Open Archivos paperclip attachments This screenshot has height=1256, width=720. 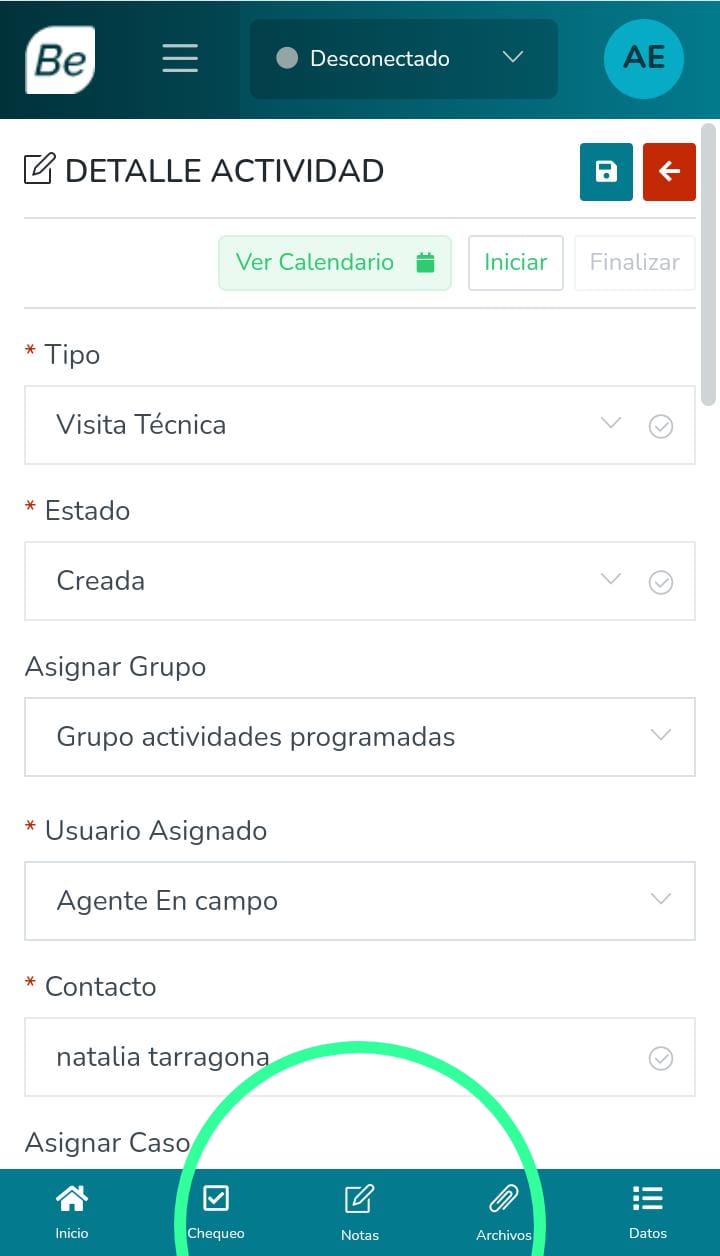(x=504, y=1211)
